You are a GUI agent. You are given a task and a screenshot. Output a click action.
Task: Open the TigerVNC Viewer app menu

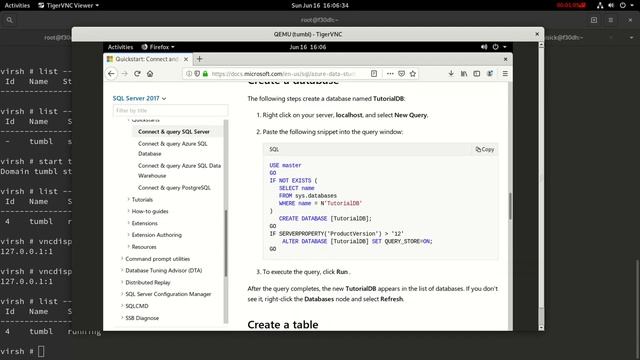click(x=68, y=5)
